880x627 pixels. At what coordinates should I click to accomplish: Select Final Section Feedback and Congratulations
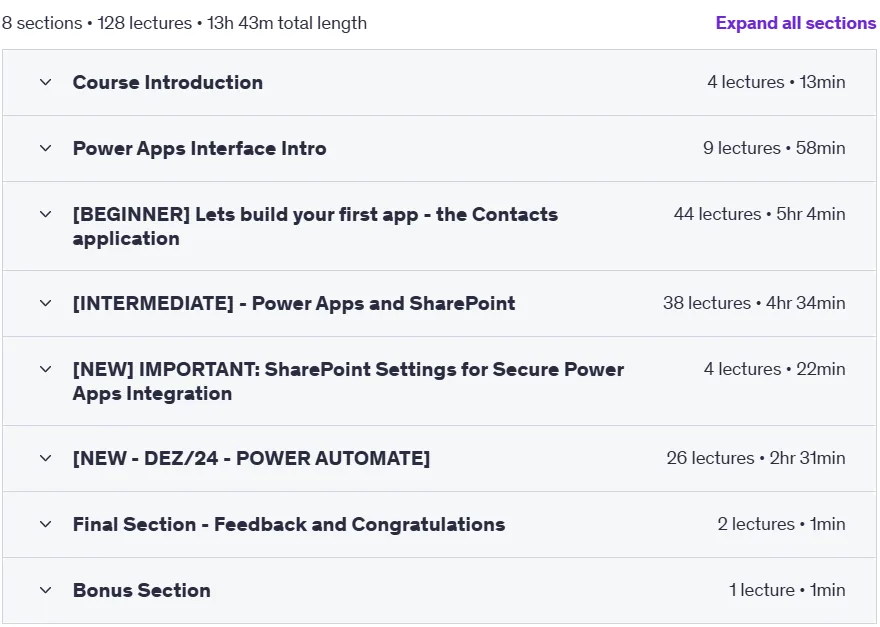[289, 525]
